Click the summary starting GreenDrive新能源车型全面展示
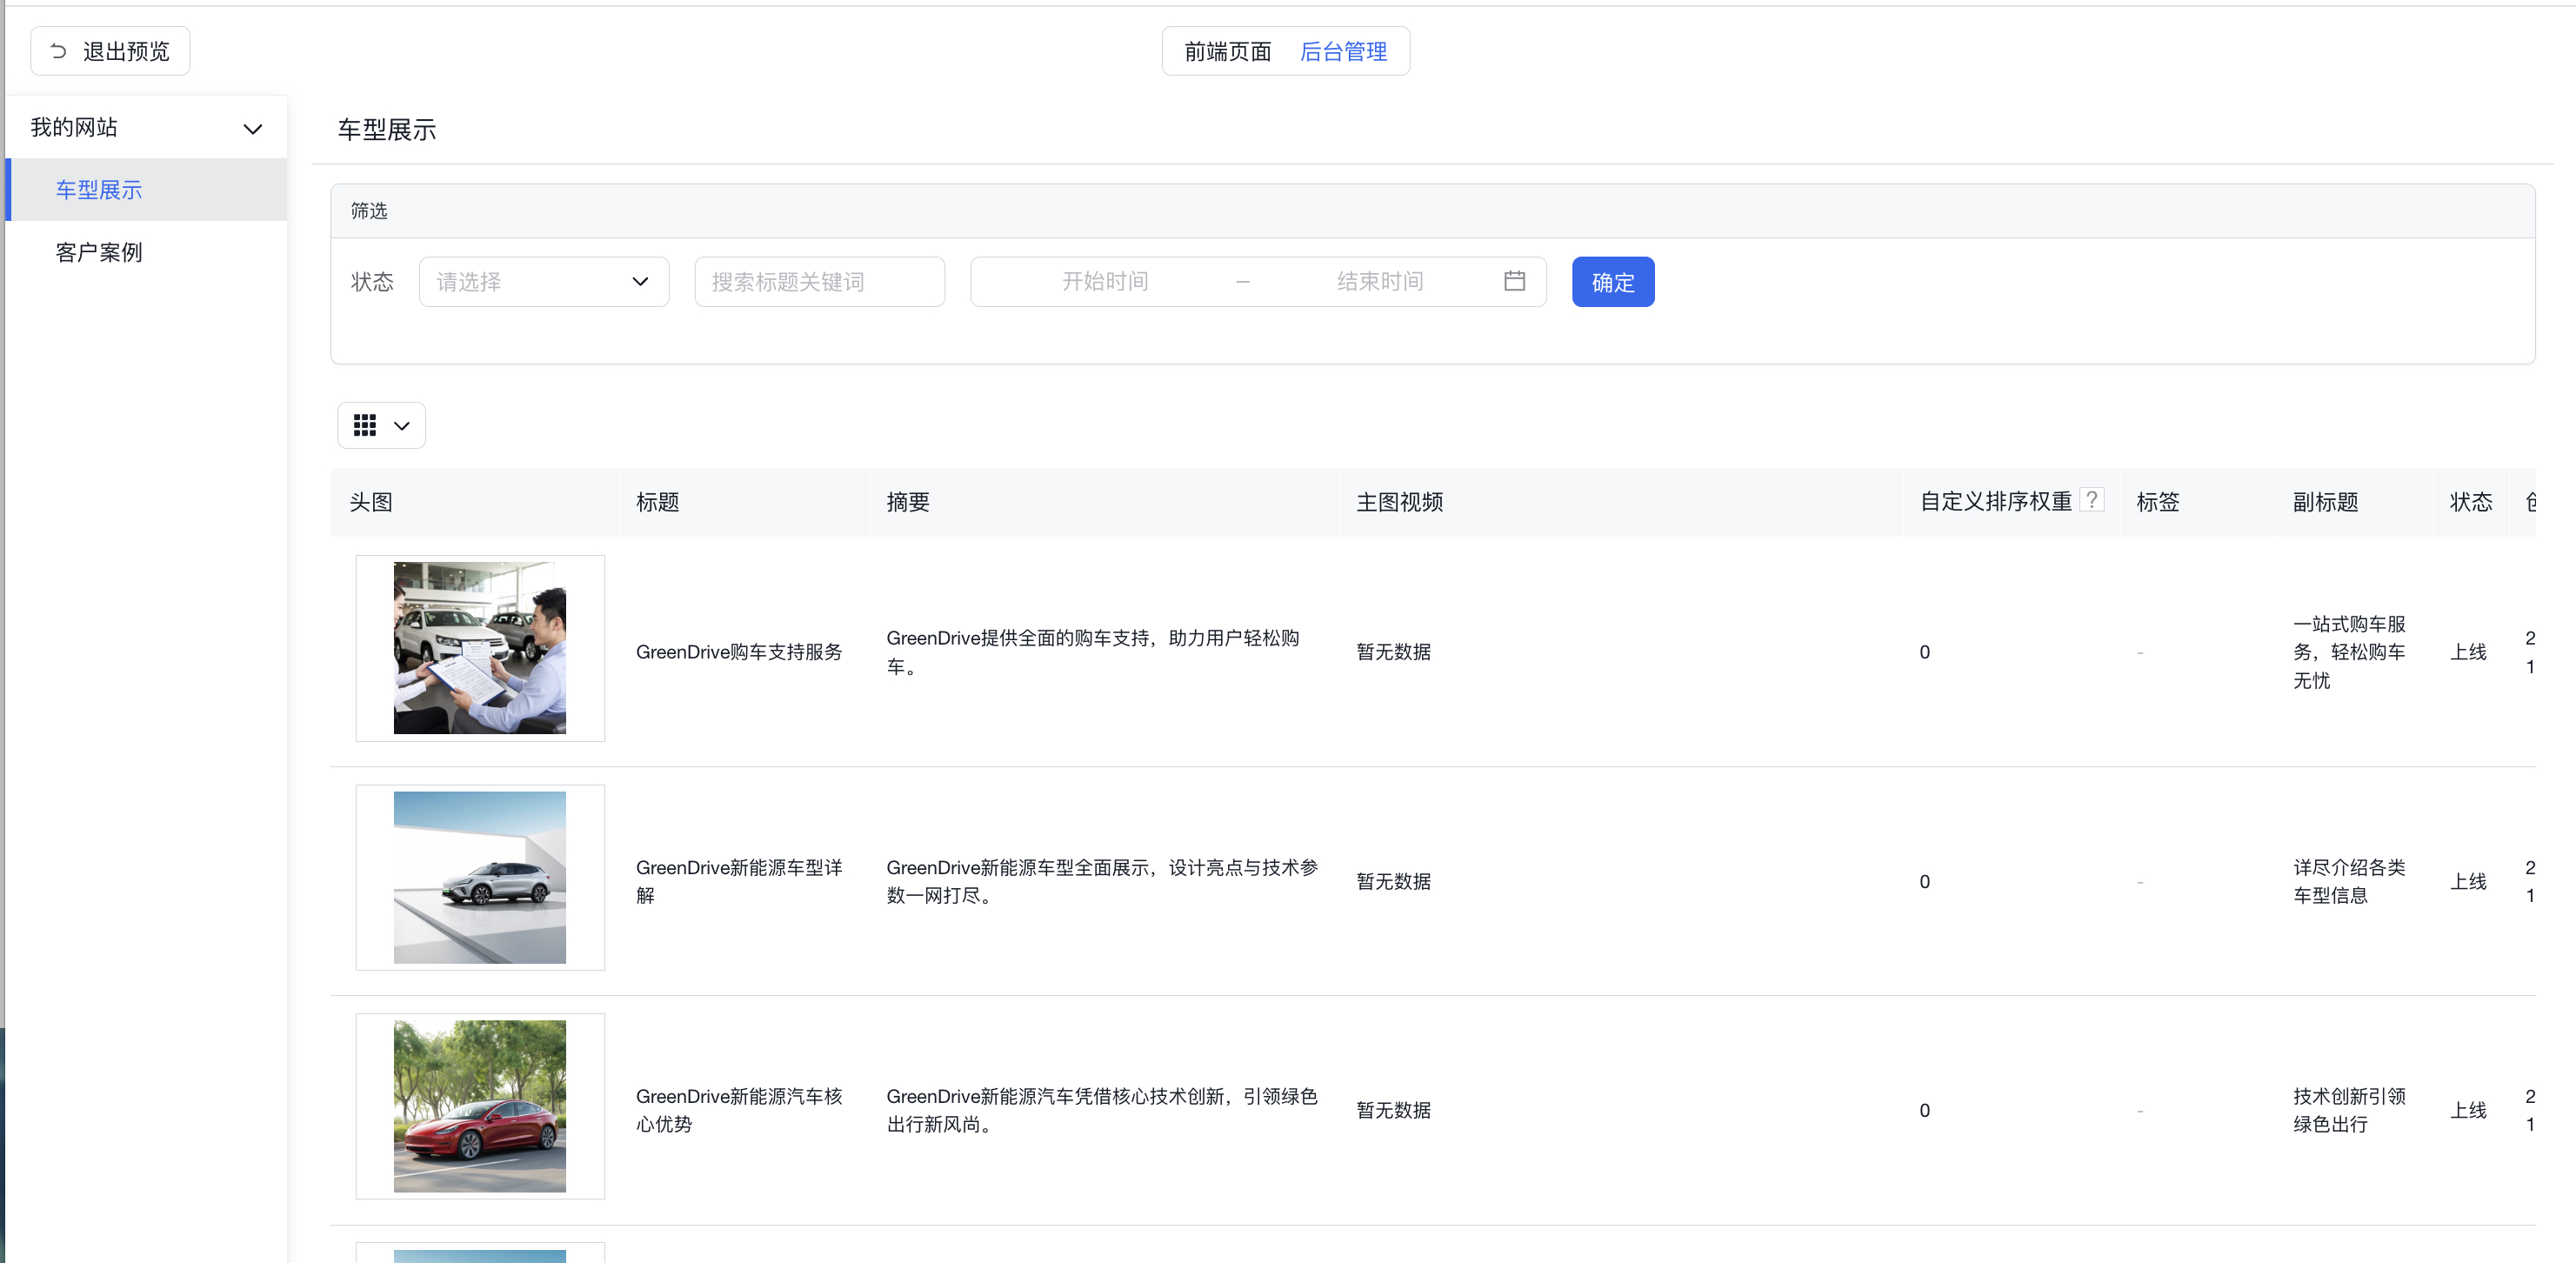 1102,881
